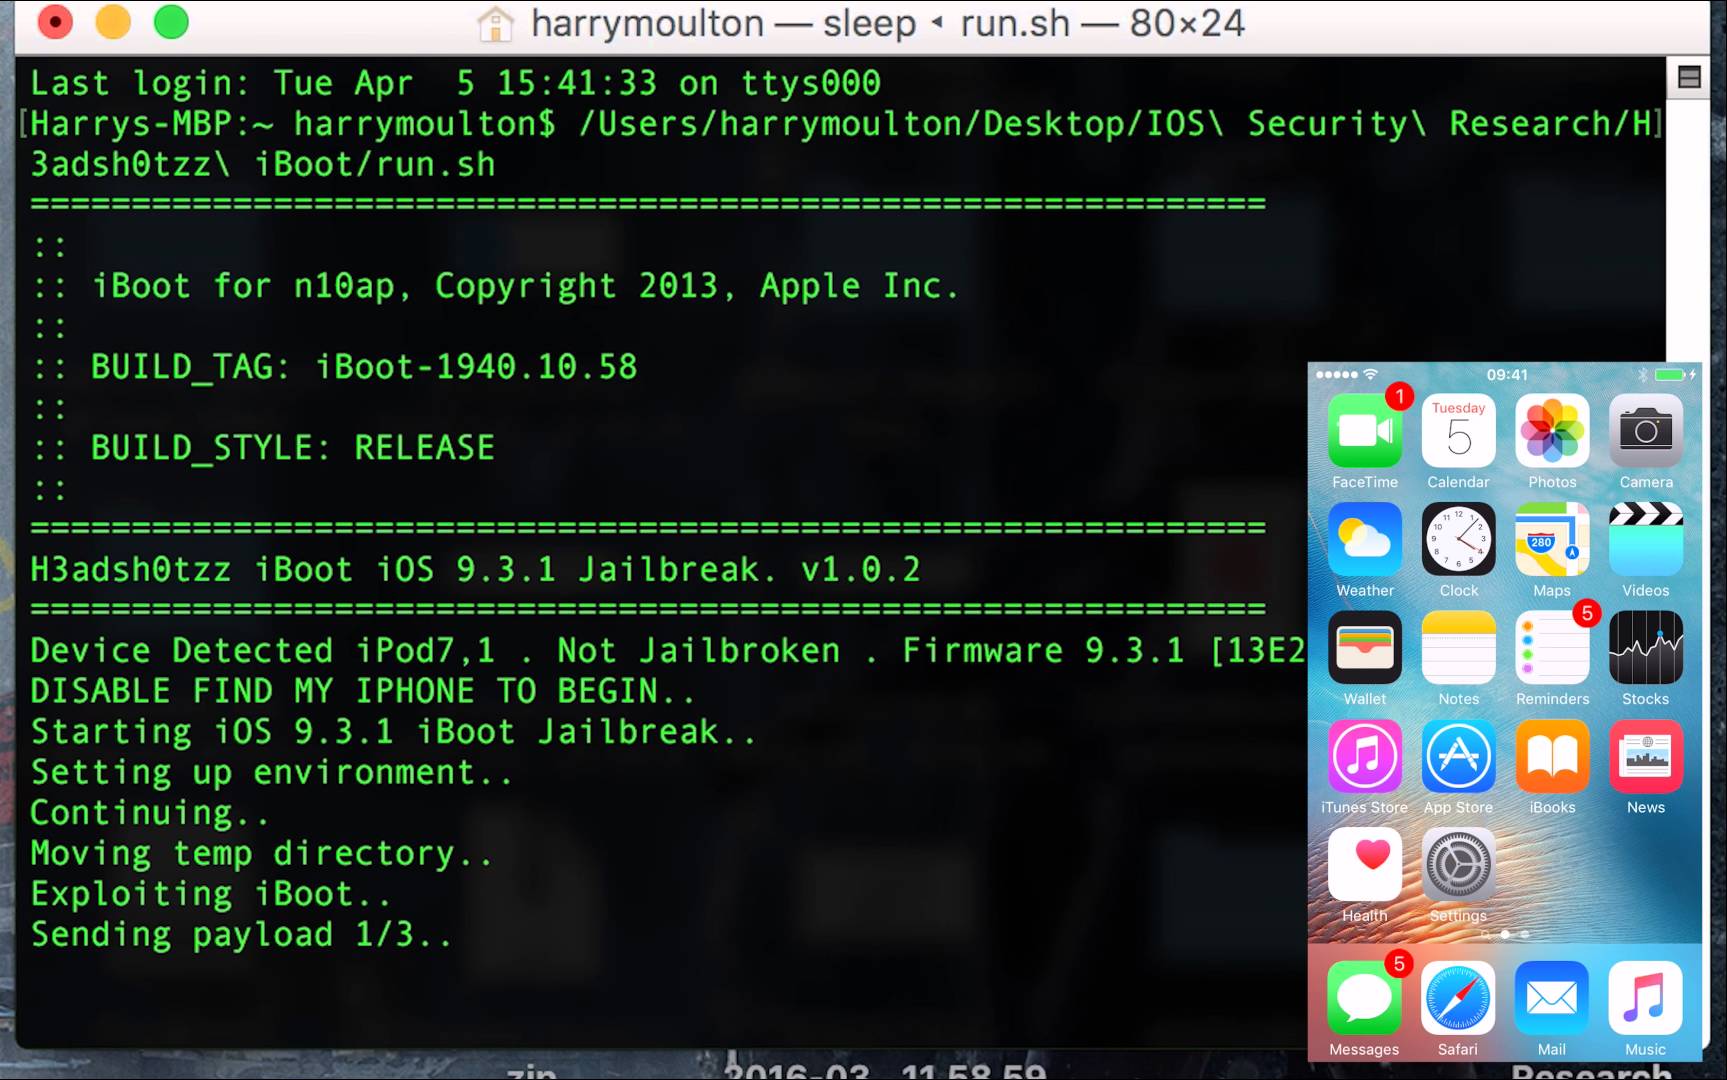
Task: Open the FaceTime app icon
Action: 1364,431
